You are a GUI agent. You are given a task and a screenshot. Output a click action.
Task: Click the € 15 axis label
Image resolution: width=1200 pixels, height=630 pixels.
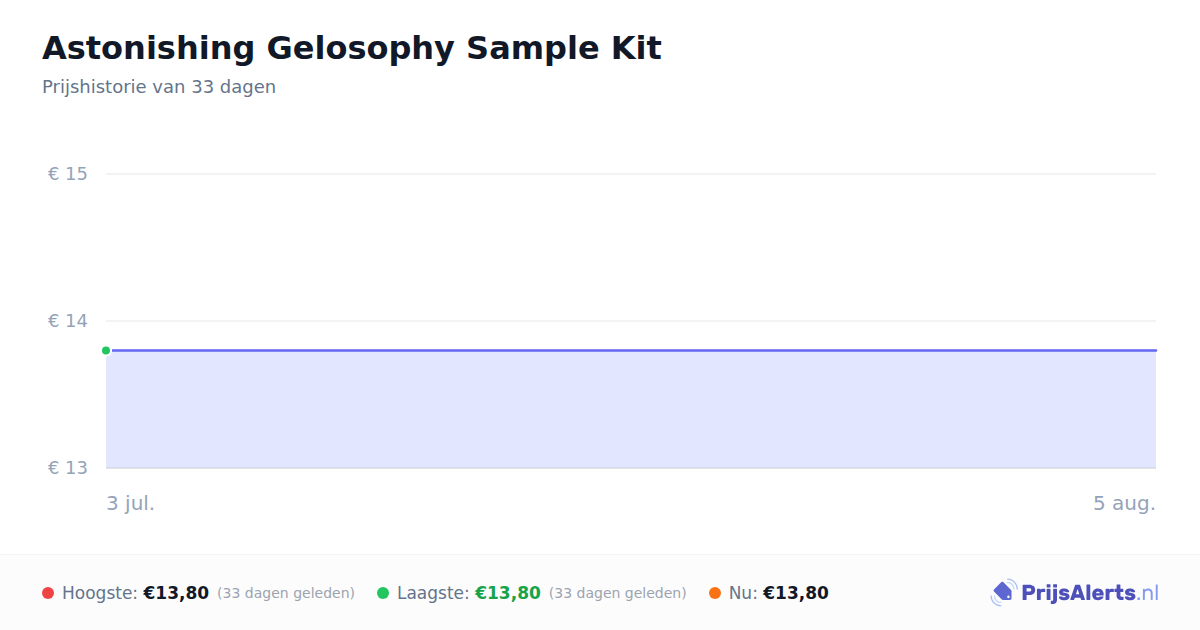pyautogui.click(x=68, y=174)
